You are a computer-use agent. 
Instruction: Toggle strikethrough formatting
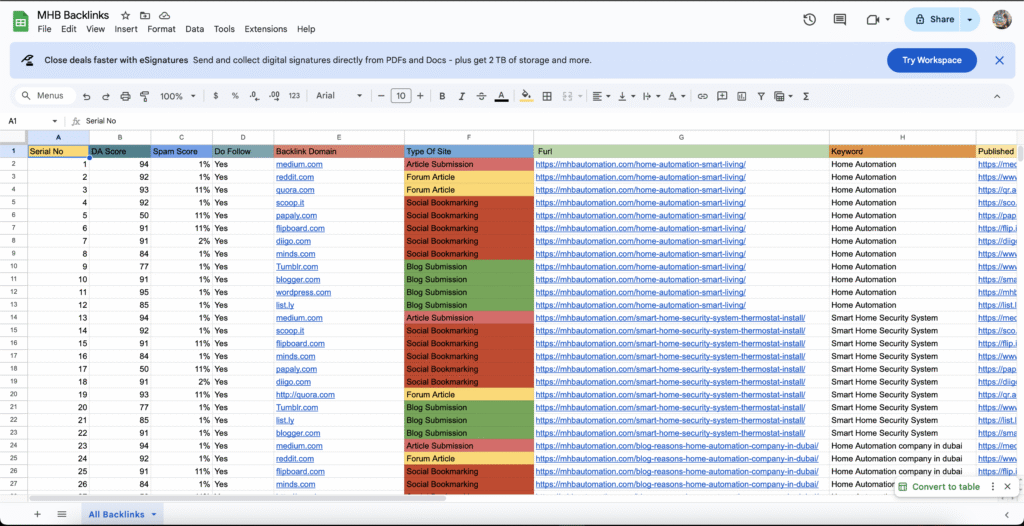(481, 96)
